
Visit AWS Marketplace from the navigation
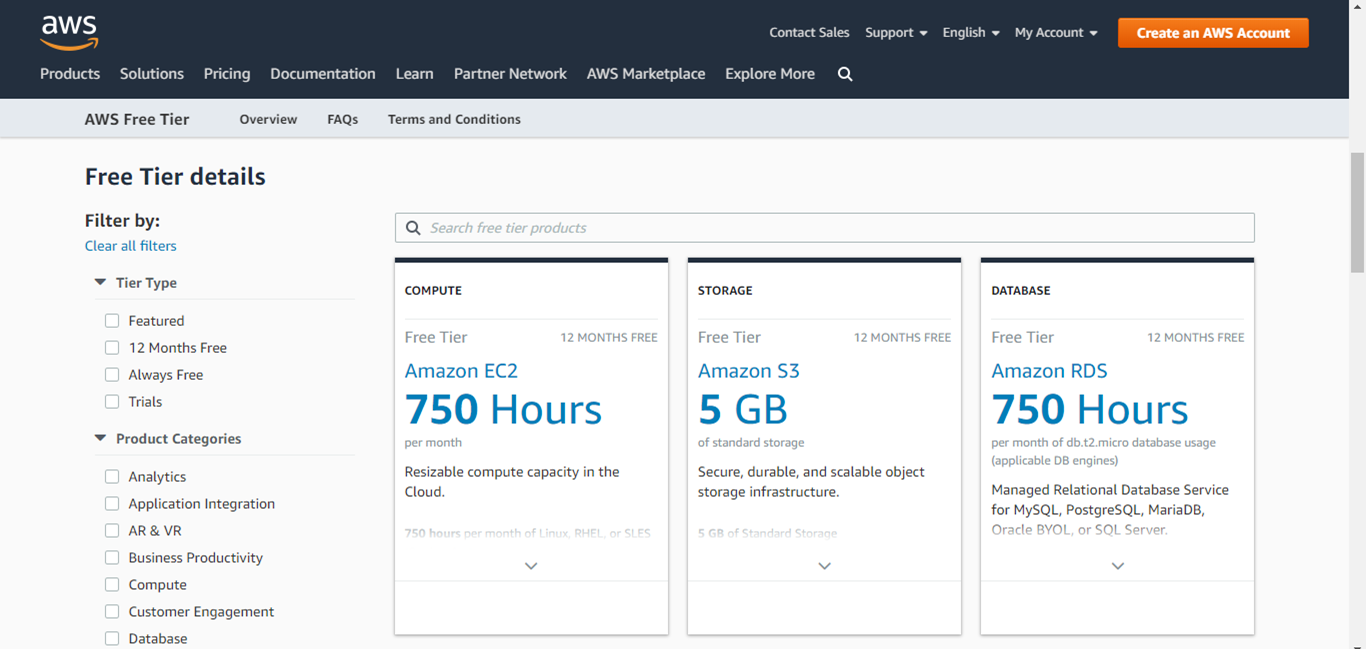(x=646, y=74)
